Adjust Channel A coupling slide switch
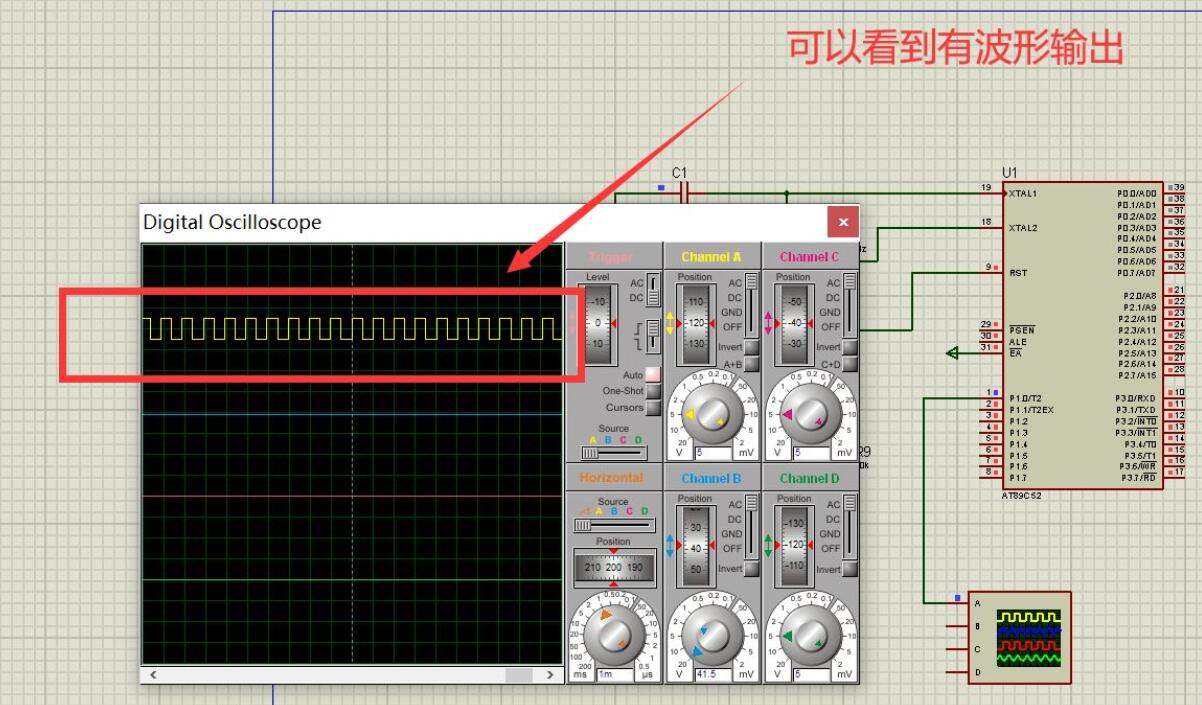Viewport: 1202px width, 705px height. (751, 305)
